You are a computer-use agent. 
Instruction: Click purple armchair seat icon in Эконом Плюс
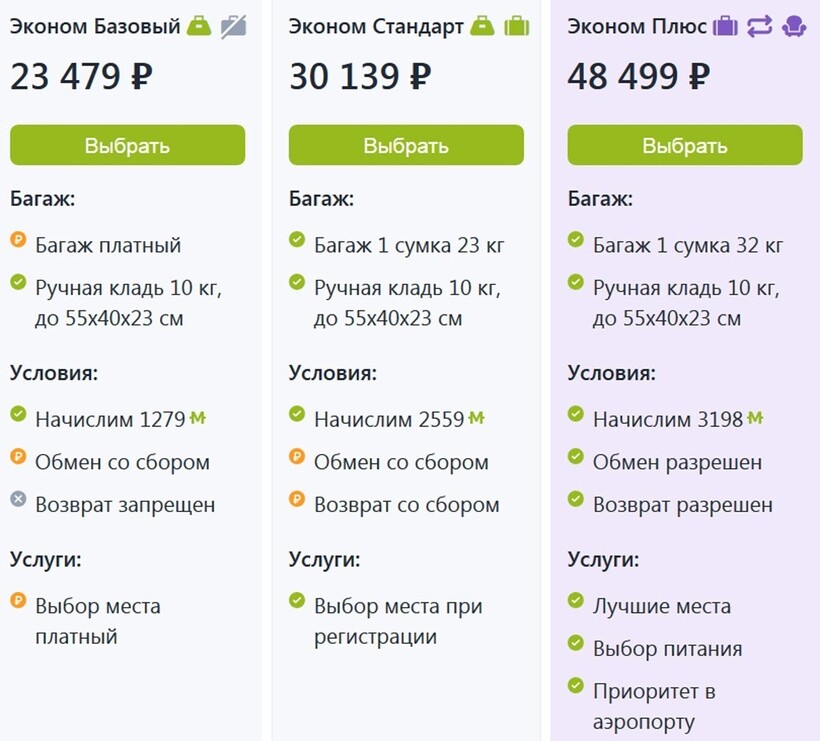(x=794, y=27)
